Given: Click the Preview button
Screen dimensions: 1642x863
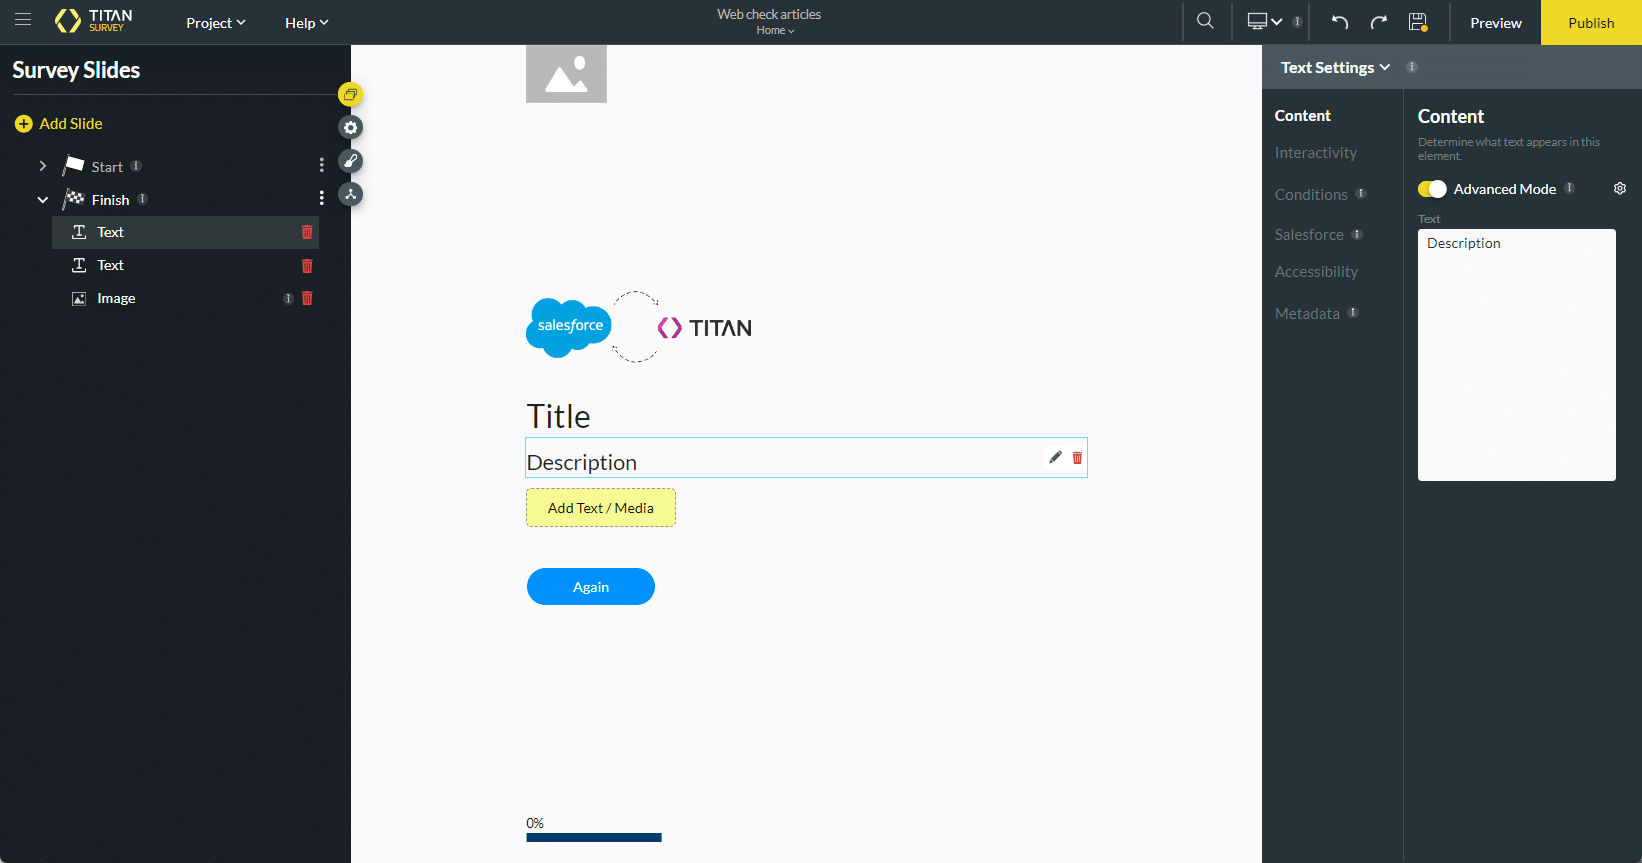Looking at the screenshot, I should [1495, 23].
